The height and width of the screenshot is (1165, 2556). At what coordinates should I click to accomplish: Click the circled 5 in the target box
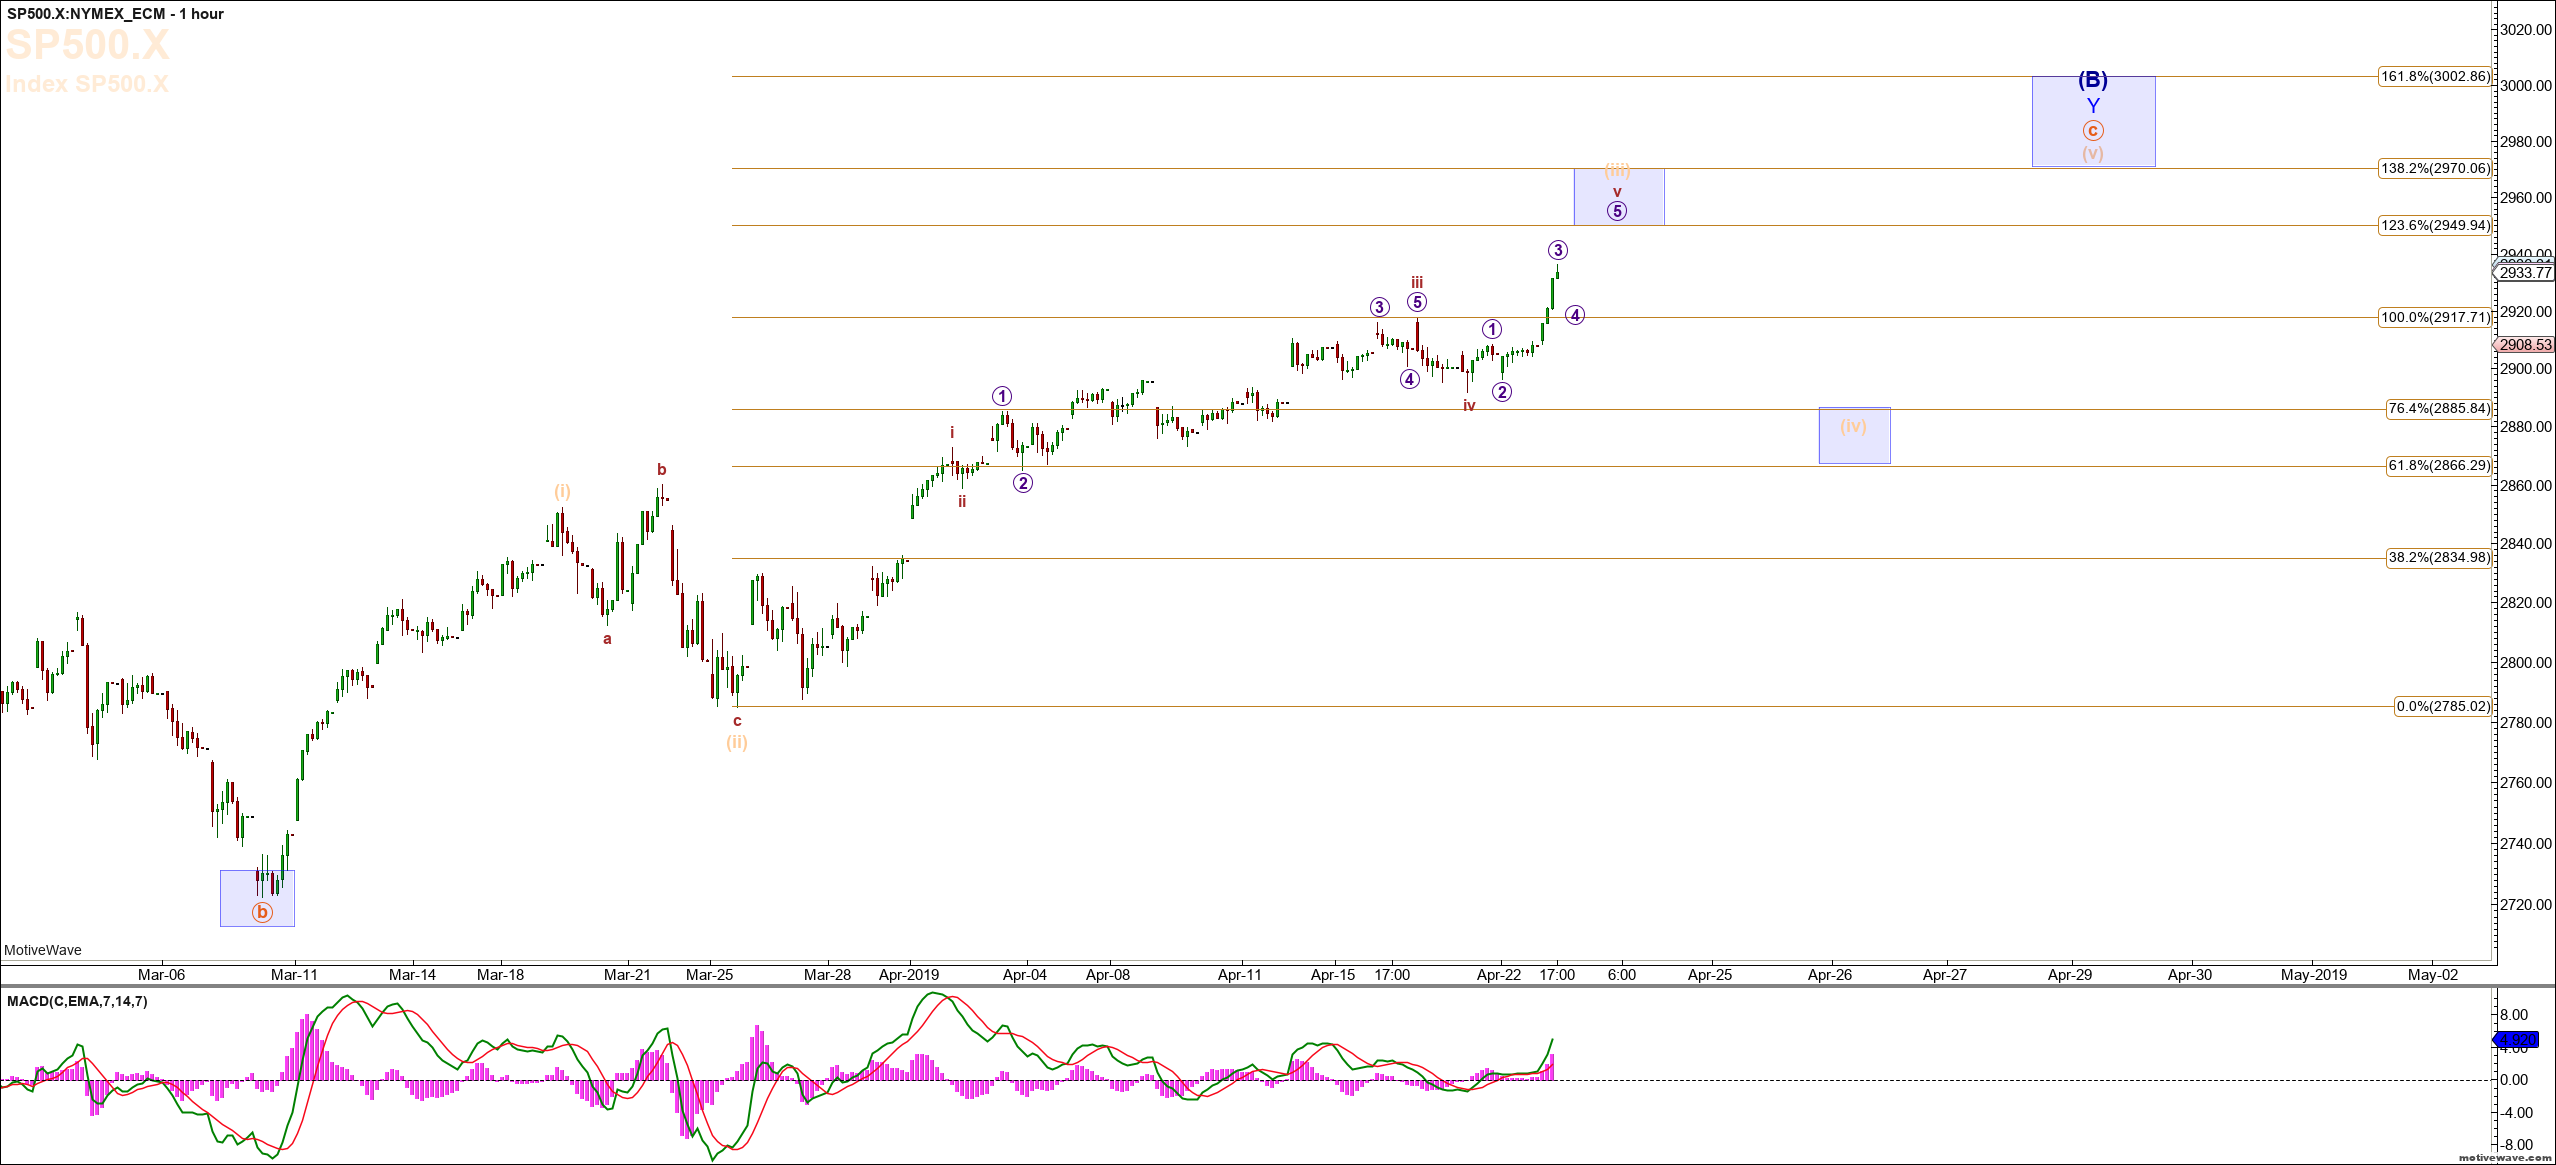[1617, 211]
